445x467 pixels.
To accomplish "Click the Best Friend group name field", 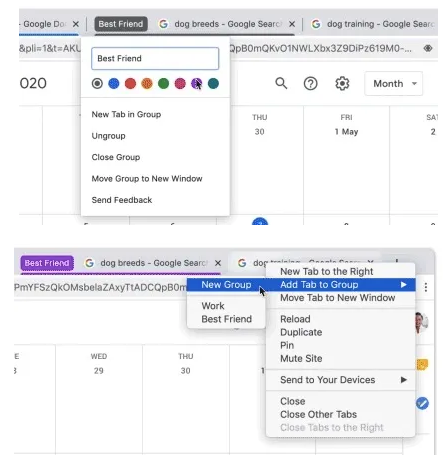I will click(155, 58).
